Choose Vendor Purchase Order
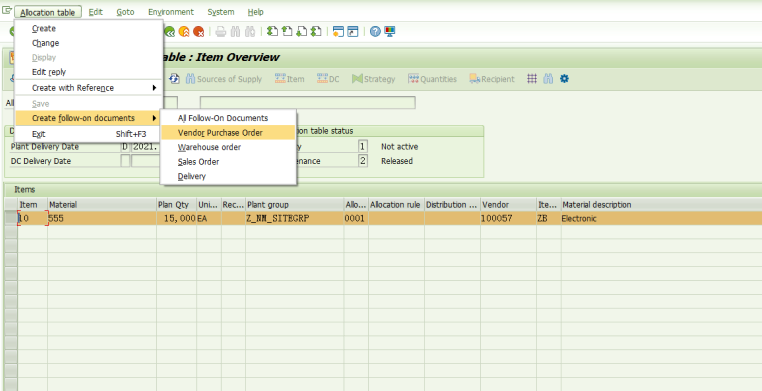Viewport: 762px width, 391px height. pos(228,133)
